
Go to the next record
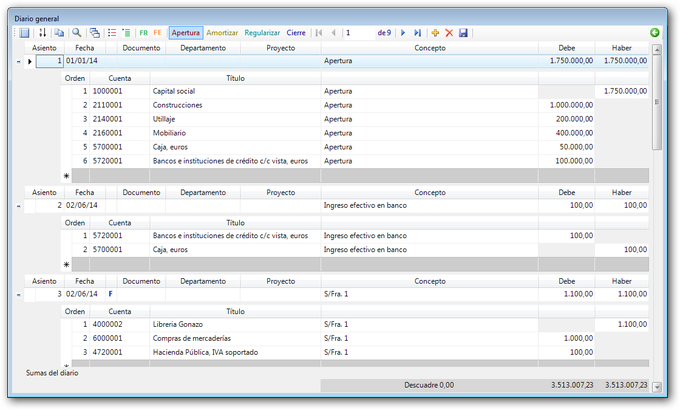[x=403, y=33]
